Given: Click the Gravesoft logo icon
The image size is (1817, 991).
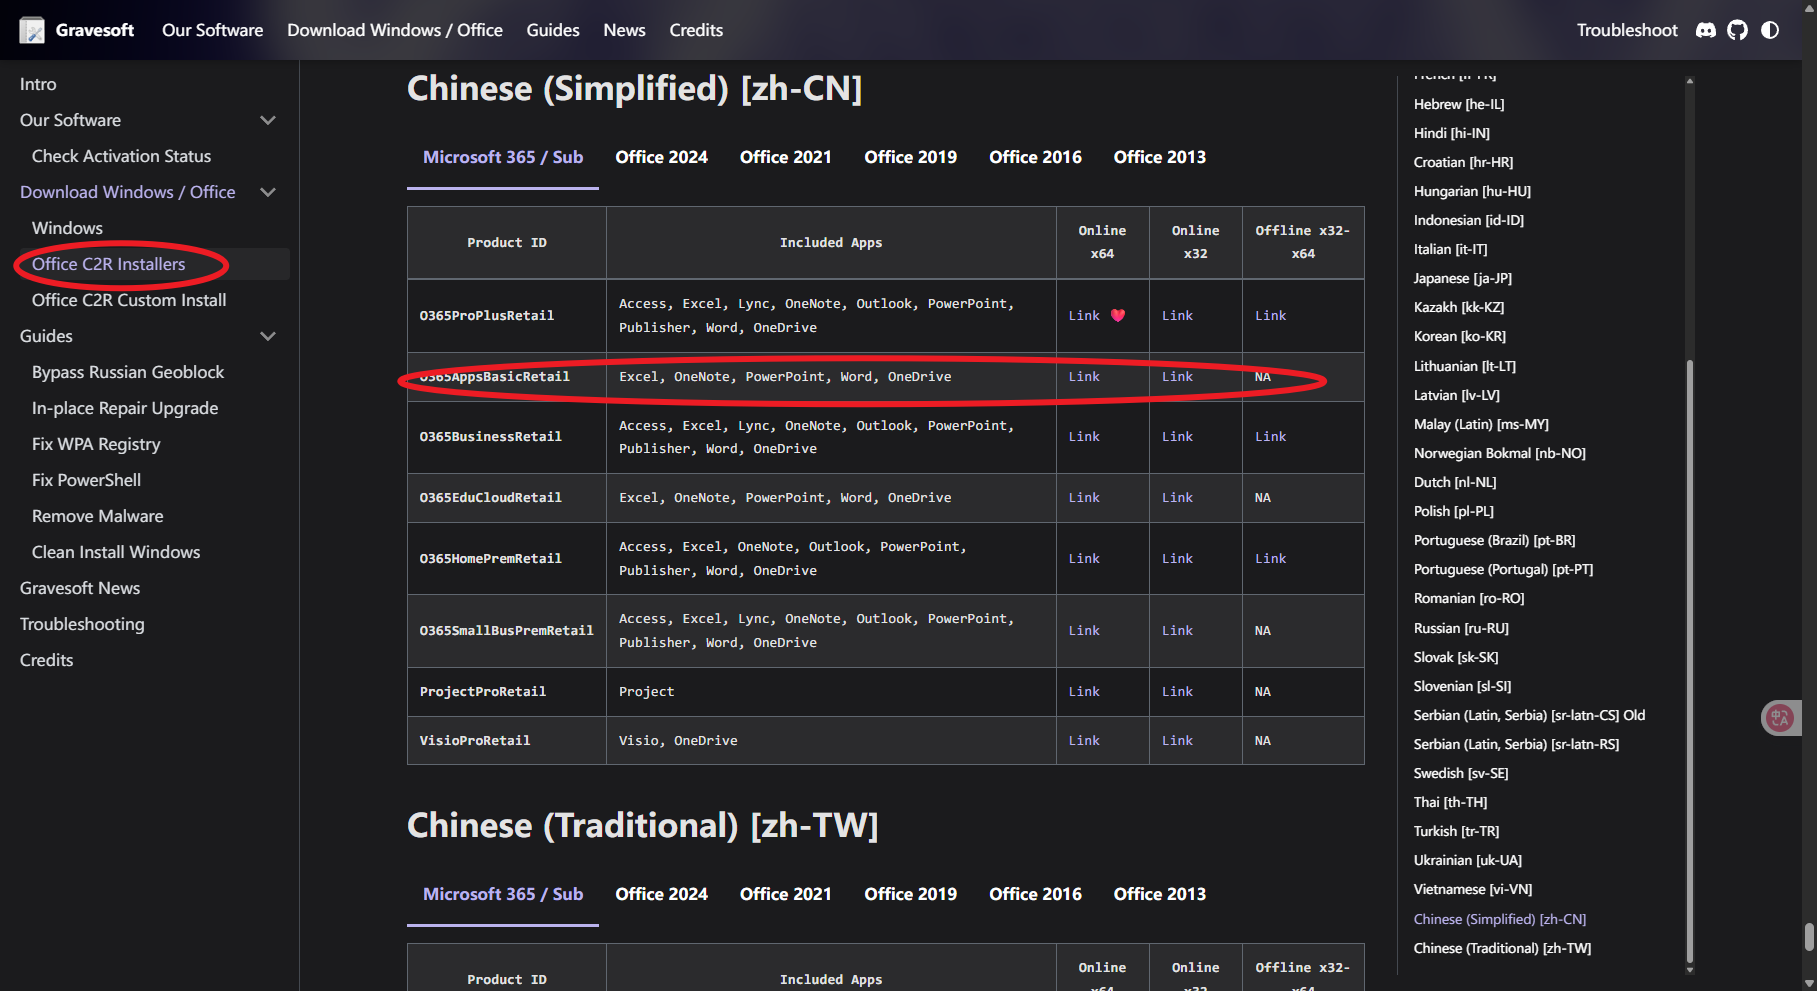Looking at the screenshot, I should [32, 30].
